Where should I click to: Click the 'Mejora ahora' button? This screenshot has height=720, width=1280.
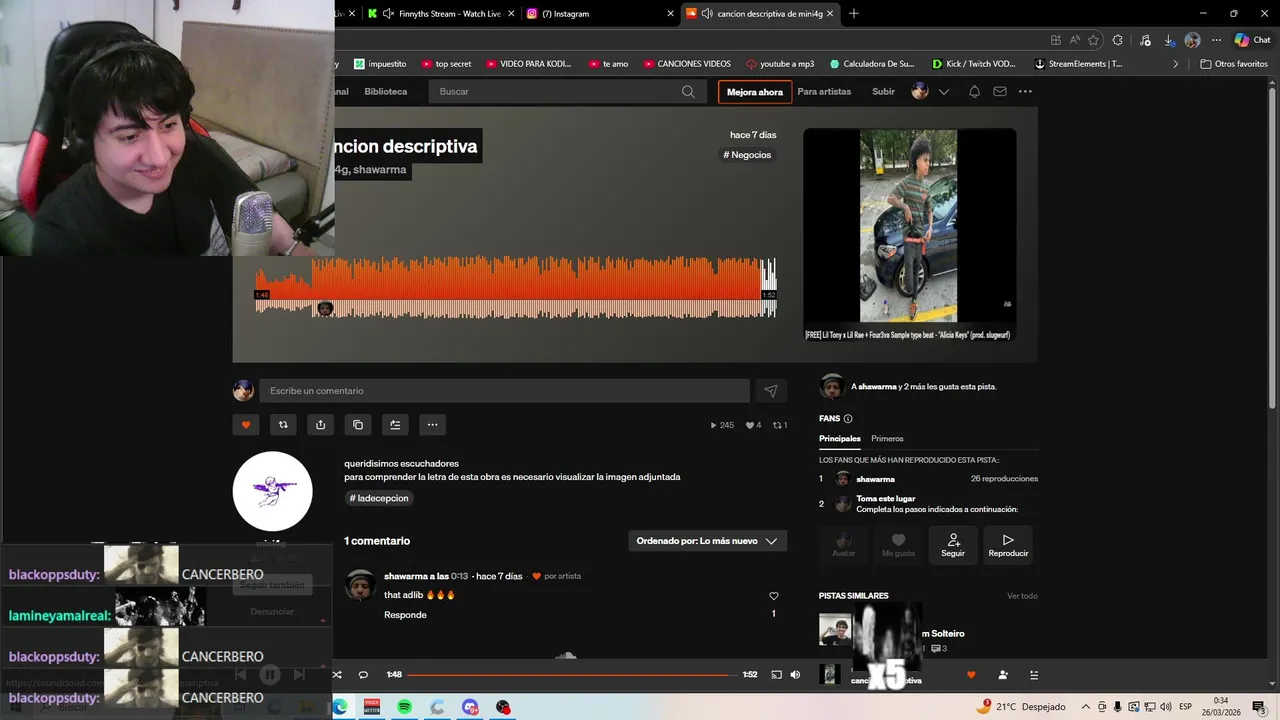pyautogui.click(x=755, y=92)
